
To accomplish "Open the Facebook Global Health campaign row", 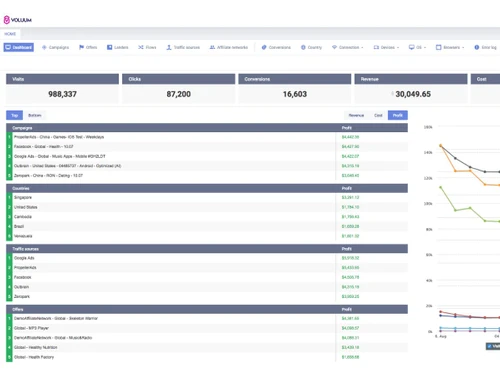I will [207, 147].
